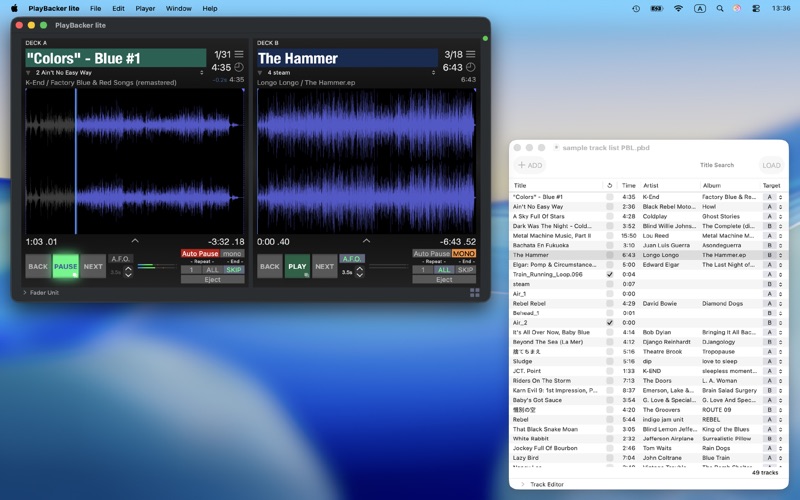Open Window menu
This screenshot has height=500, width=800.
click(x=179, y=9)
